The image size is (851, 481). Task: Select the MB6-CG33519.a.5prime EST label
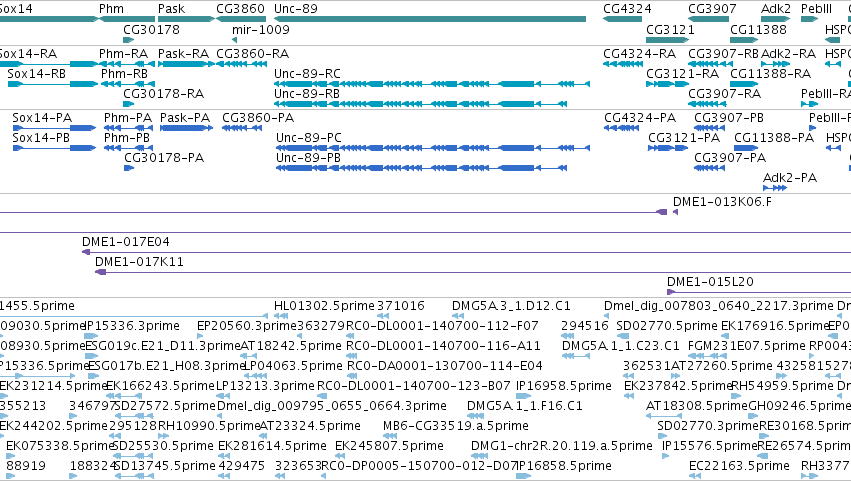(x=456, y=427)
